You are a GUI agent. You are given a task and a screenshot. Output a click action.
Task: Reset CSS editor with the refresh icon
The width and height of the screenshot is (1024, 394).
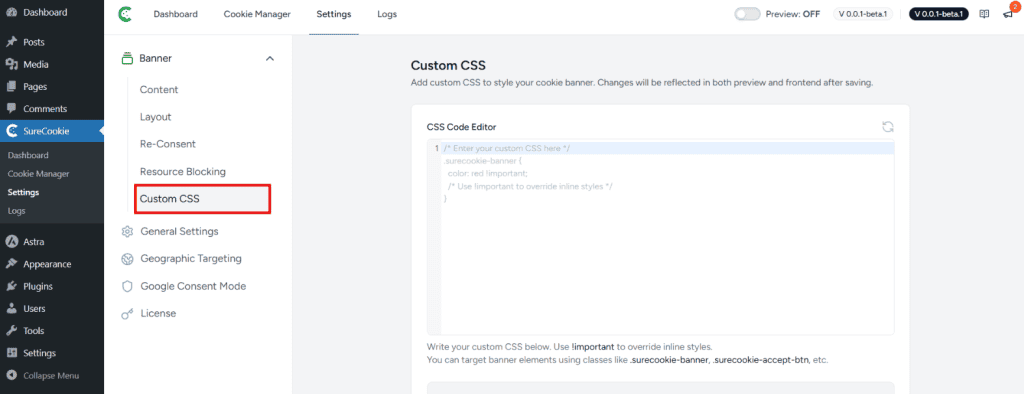pyautogui.click(x=888, y=127)
